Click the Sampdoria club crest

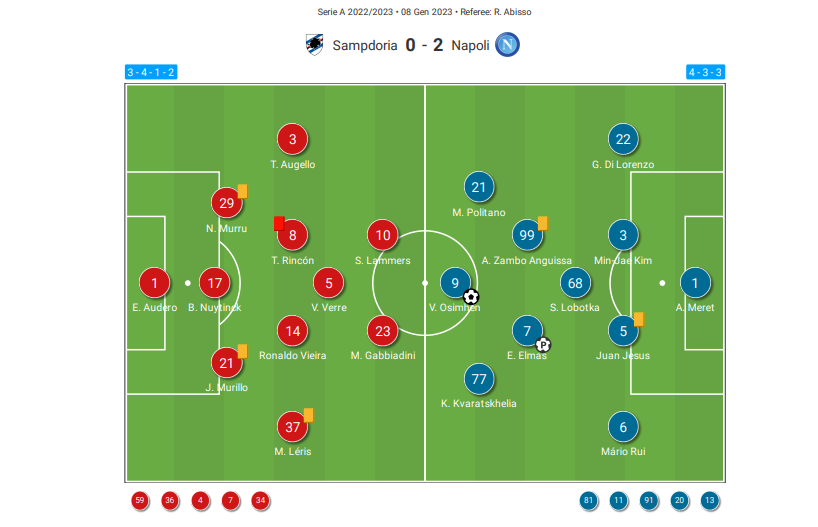click(x=314, y=45)
